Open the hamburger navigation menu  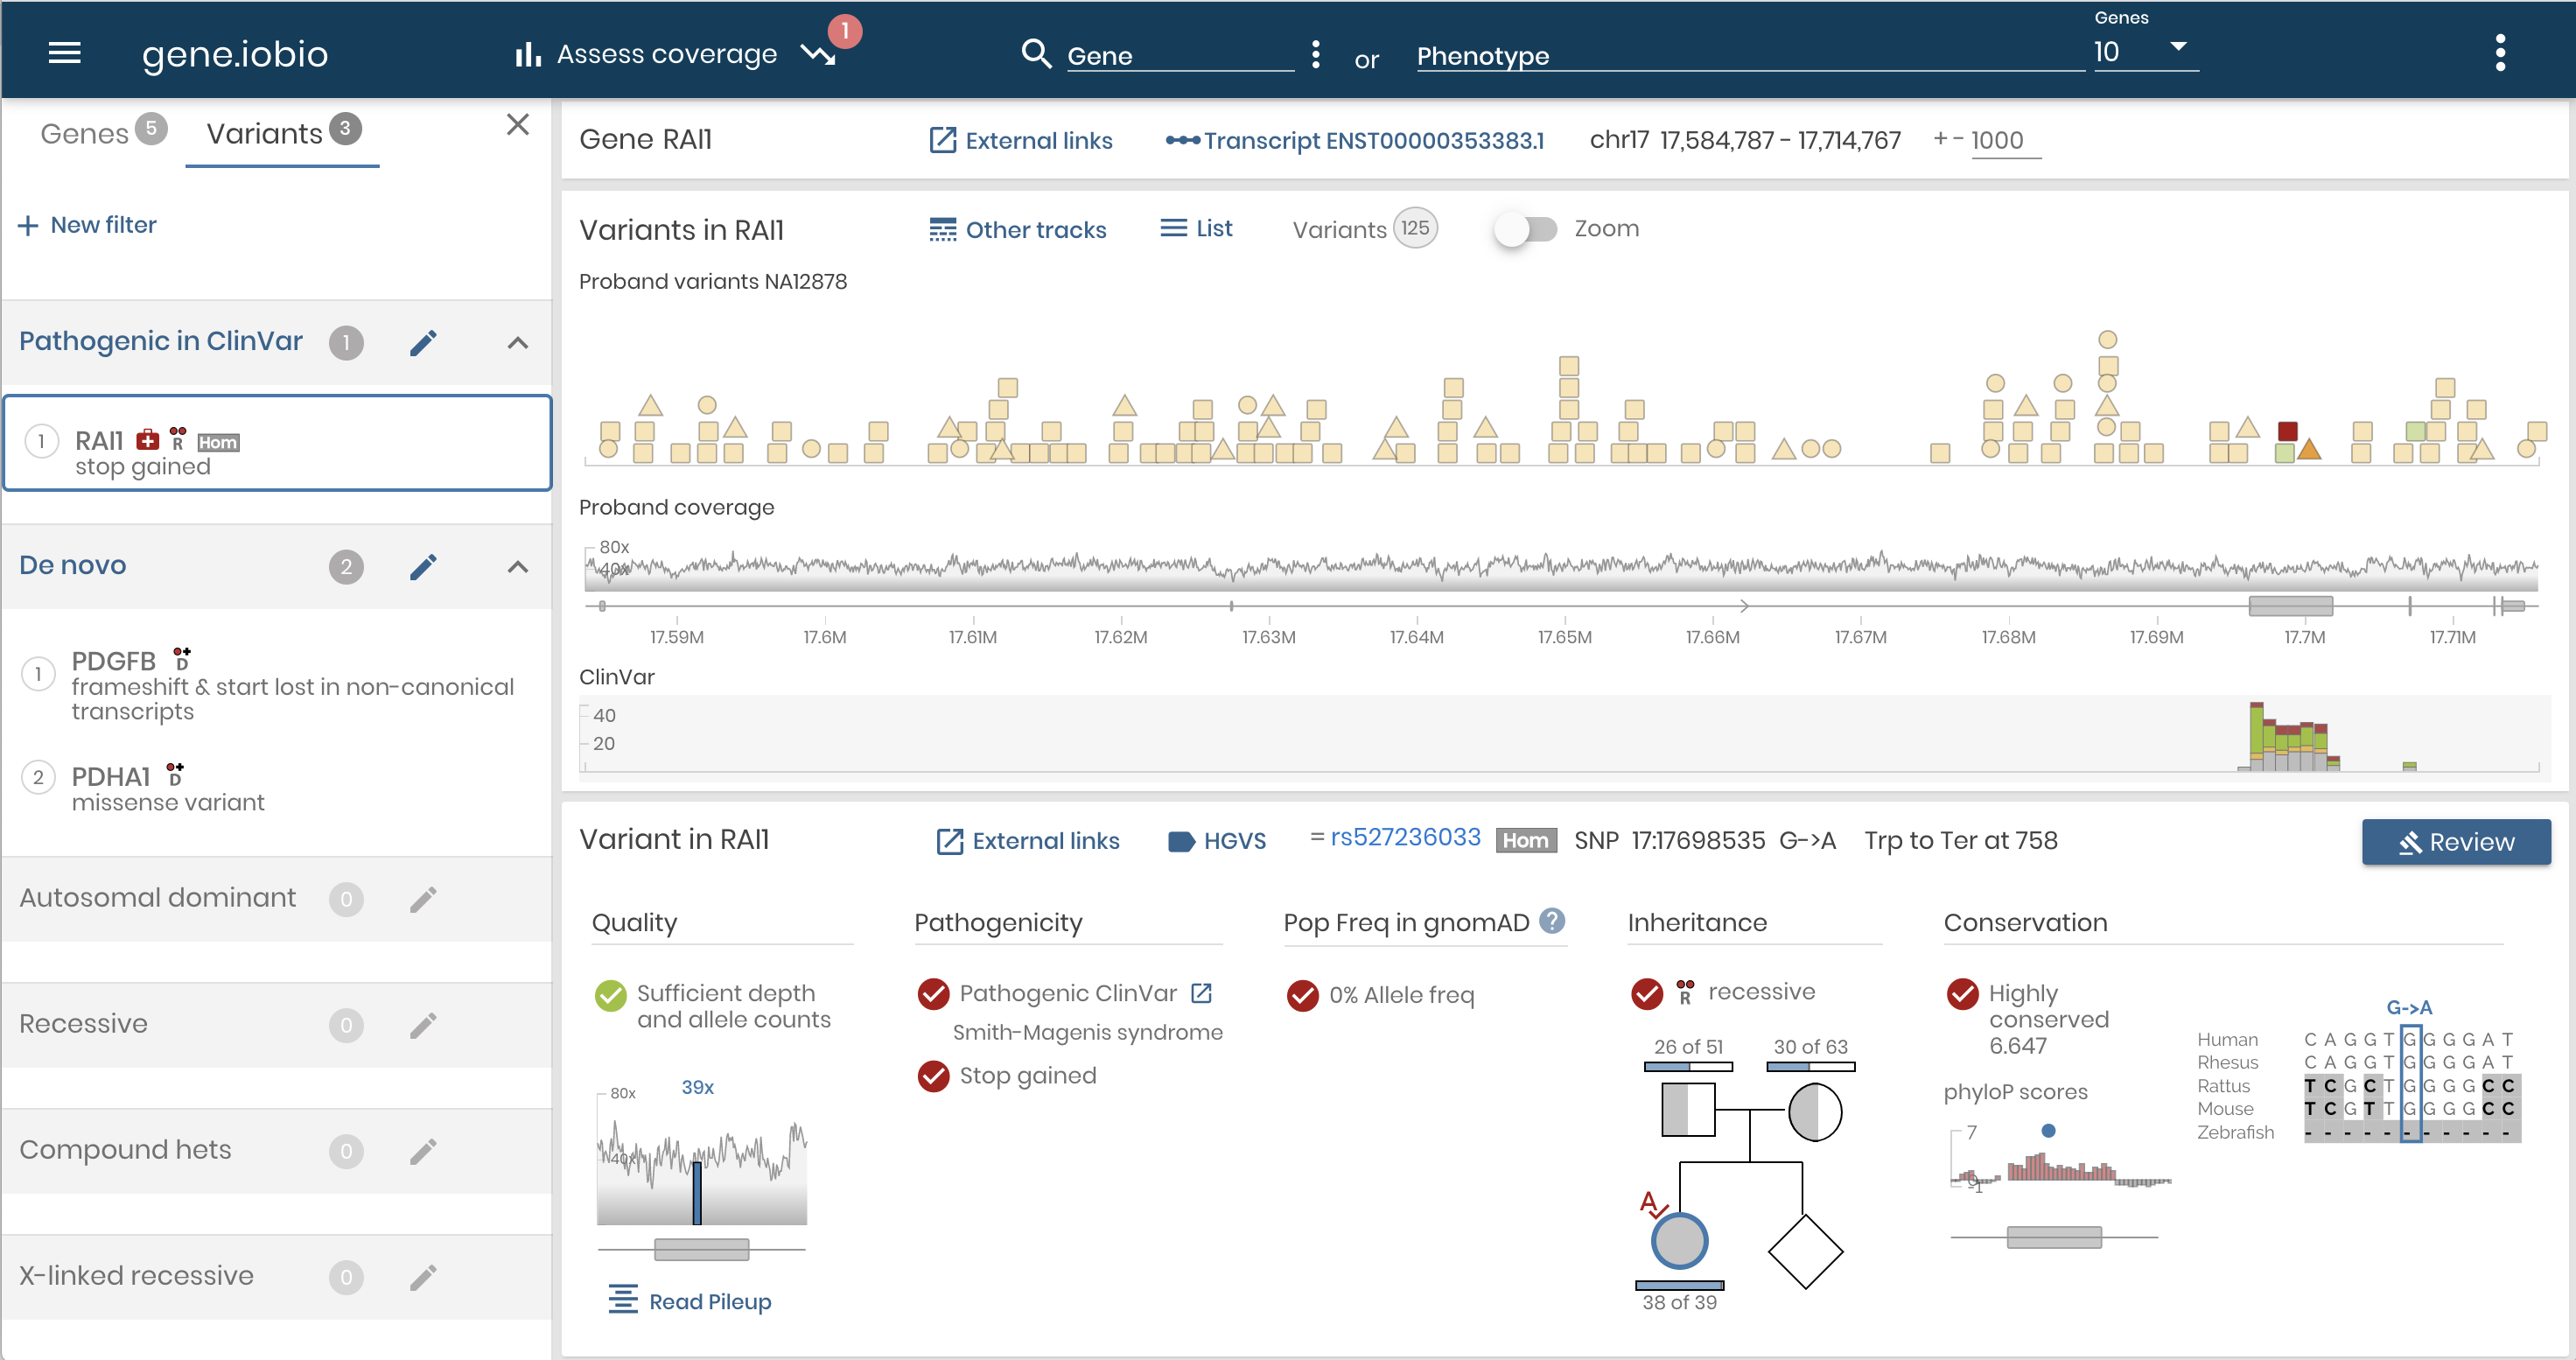point(64,53)
